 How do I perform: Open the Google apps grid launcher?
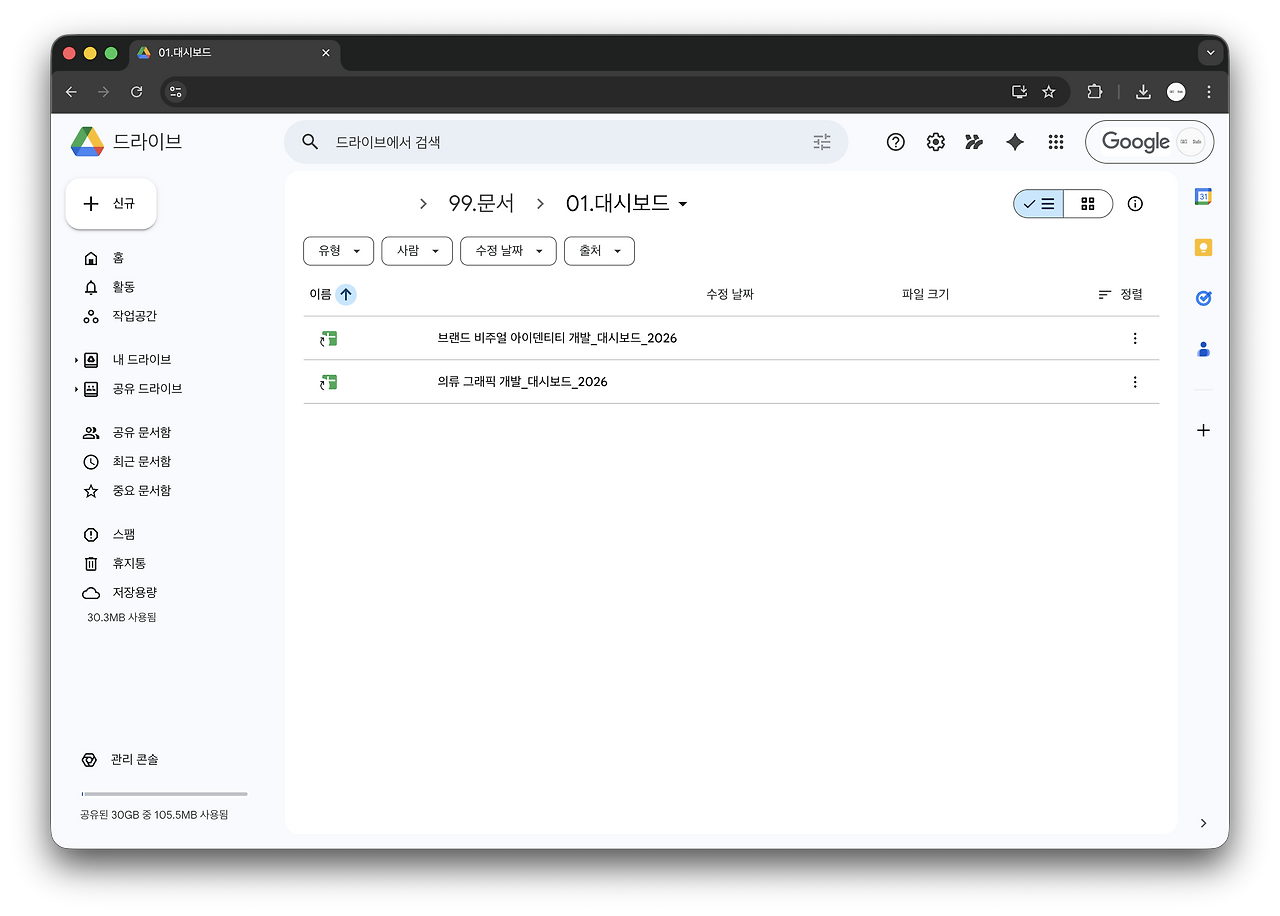pyautogui.click(x=1055, y=141)
